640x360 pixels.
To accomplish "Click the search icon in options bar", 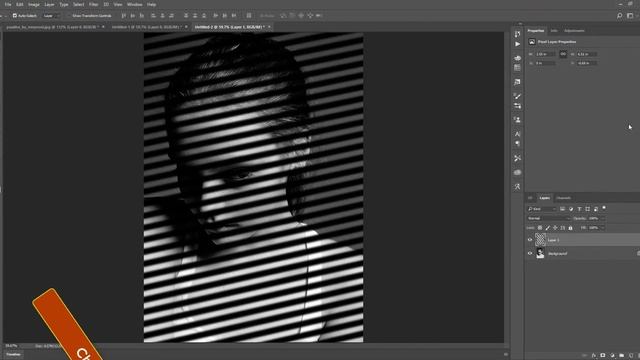I will point(620,16).
